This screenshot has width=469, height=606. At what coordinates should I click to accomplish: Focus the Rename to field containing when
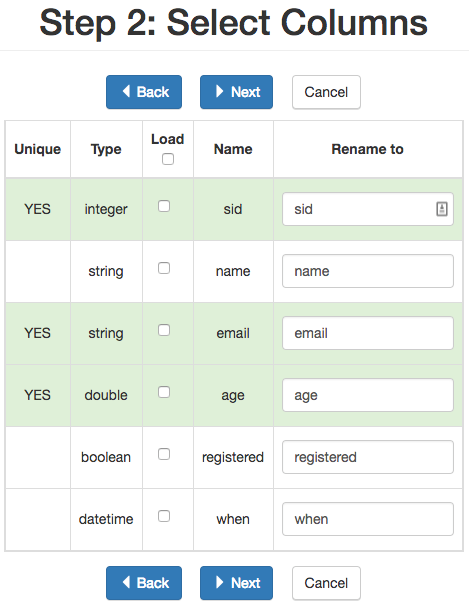[368, 519]
